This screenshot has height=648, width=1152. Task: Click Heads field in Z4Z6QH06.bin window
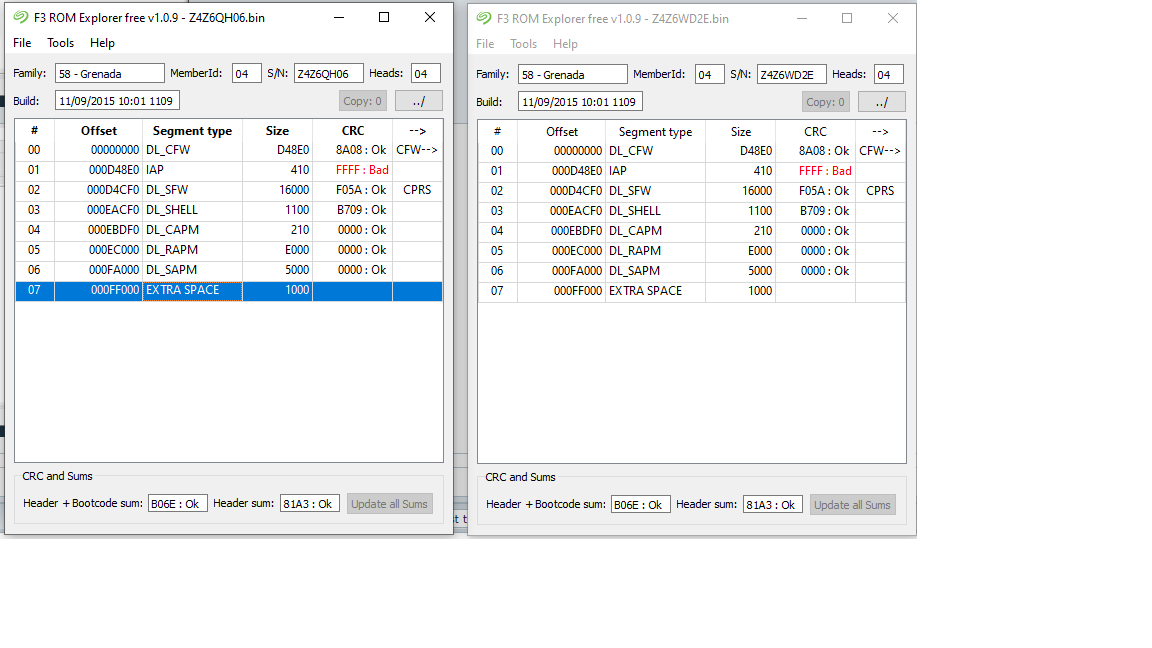[425, 73]
